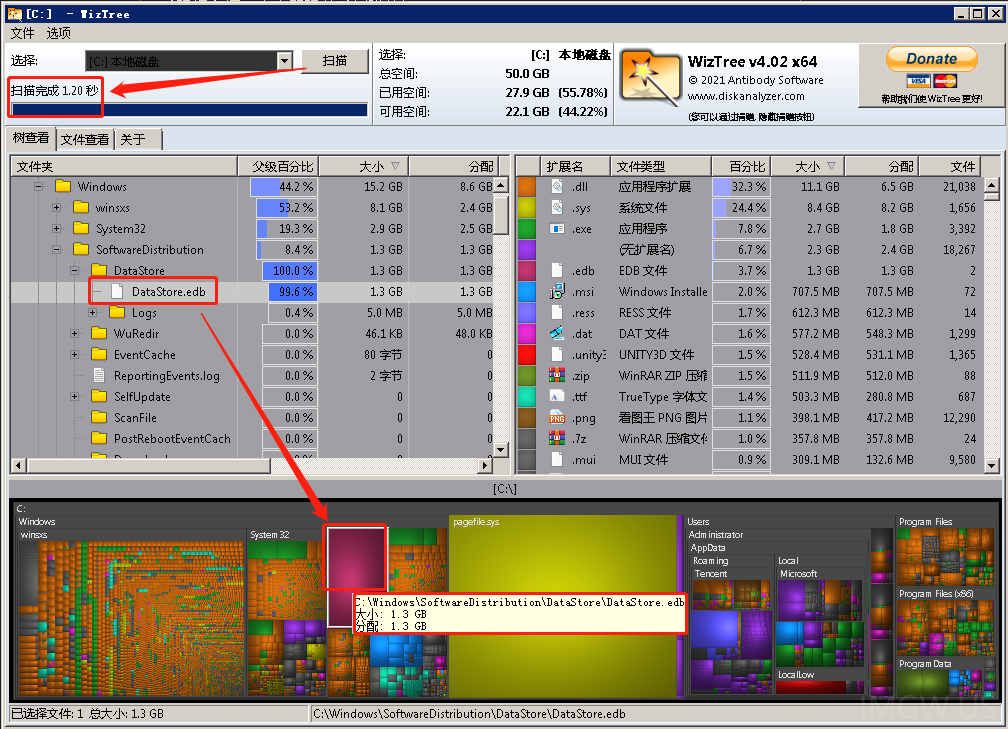Sort folder tree by 大小 column
Image resolution: width=1008 pixels, height=729 pixels.
tap(363, 166)
